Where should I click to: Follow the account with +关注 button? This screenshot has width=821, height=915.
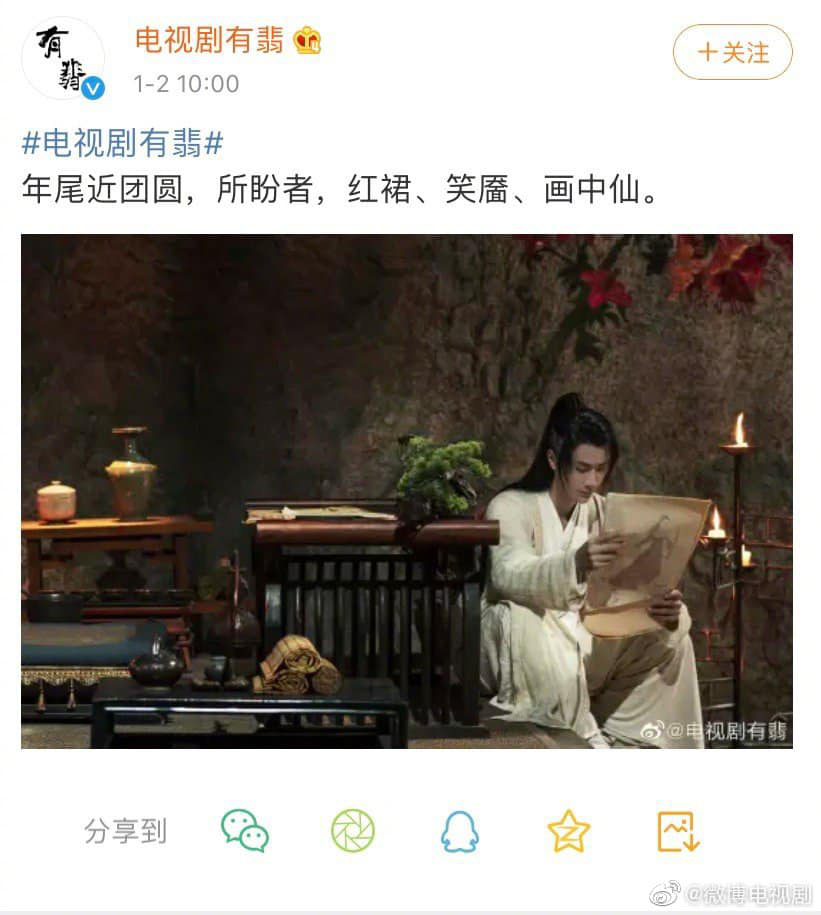(732, 52)
